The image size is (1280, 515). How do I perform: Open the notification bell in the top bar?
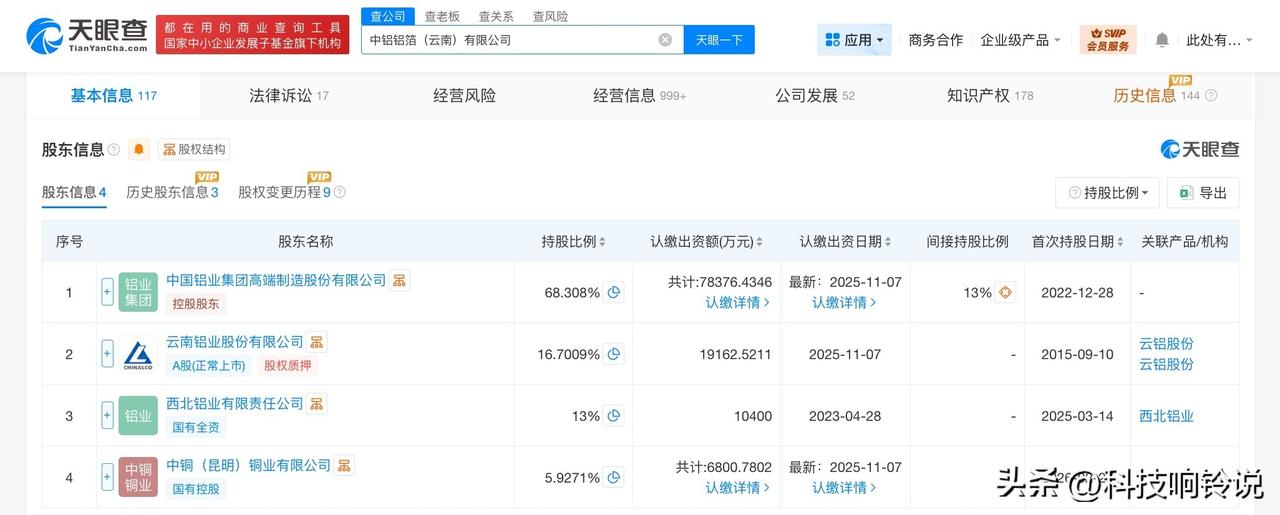pyautogui.click(x=1162, y=40)
